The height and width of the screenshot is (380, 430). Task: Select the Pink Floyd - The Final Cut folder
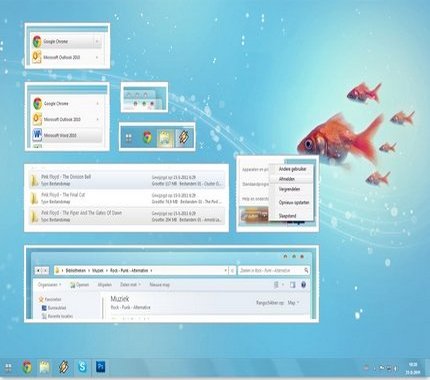(x=127, y=198)
